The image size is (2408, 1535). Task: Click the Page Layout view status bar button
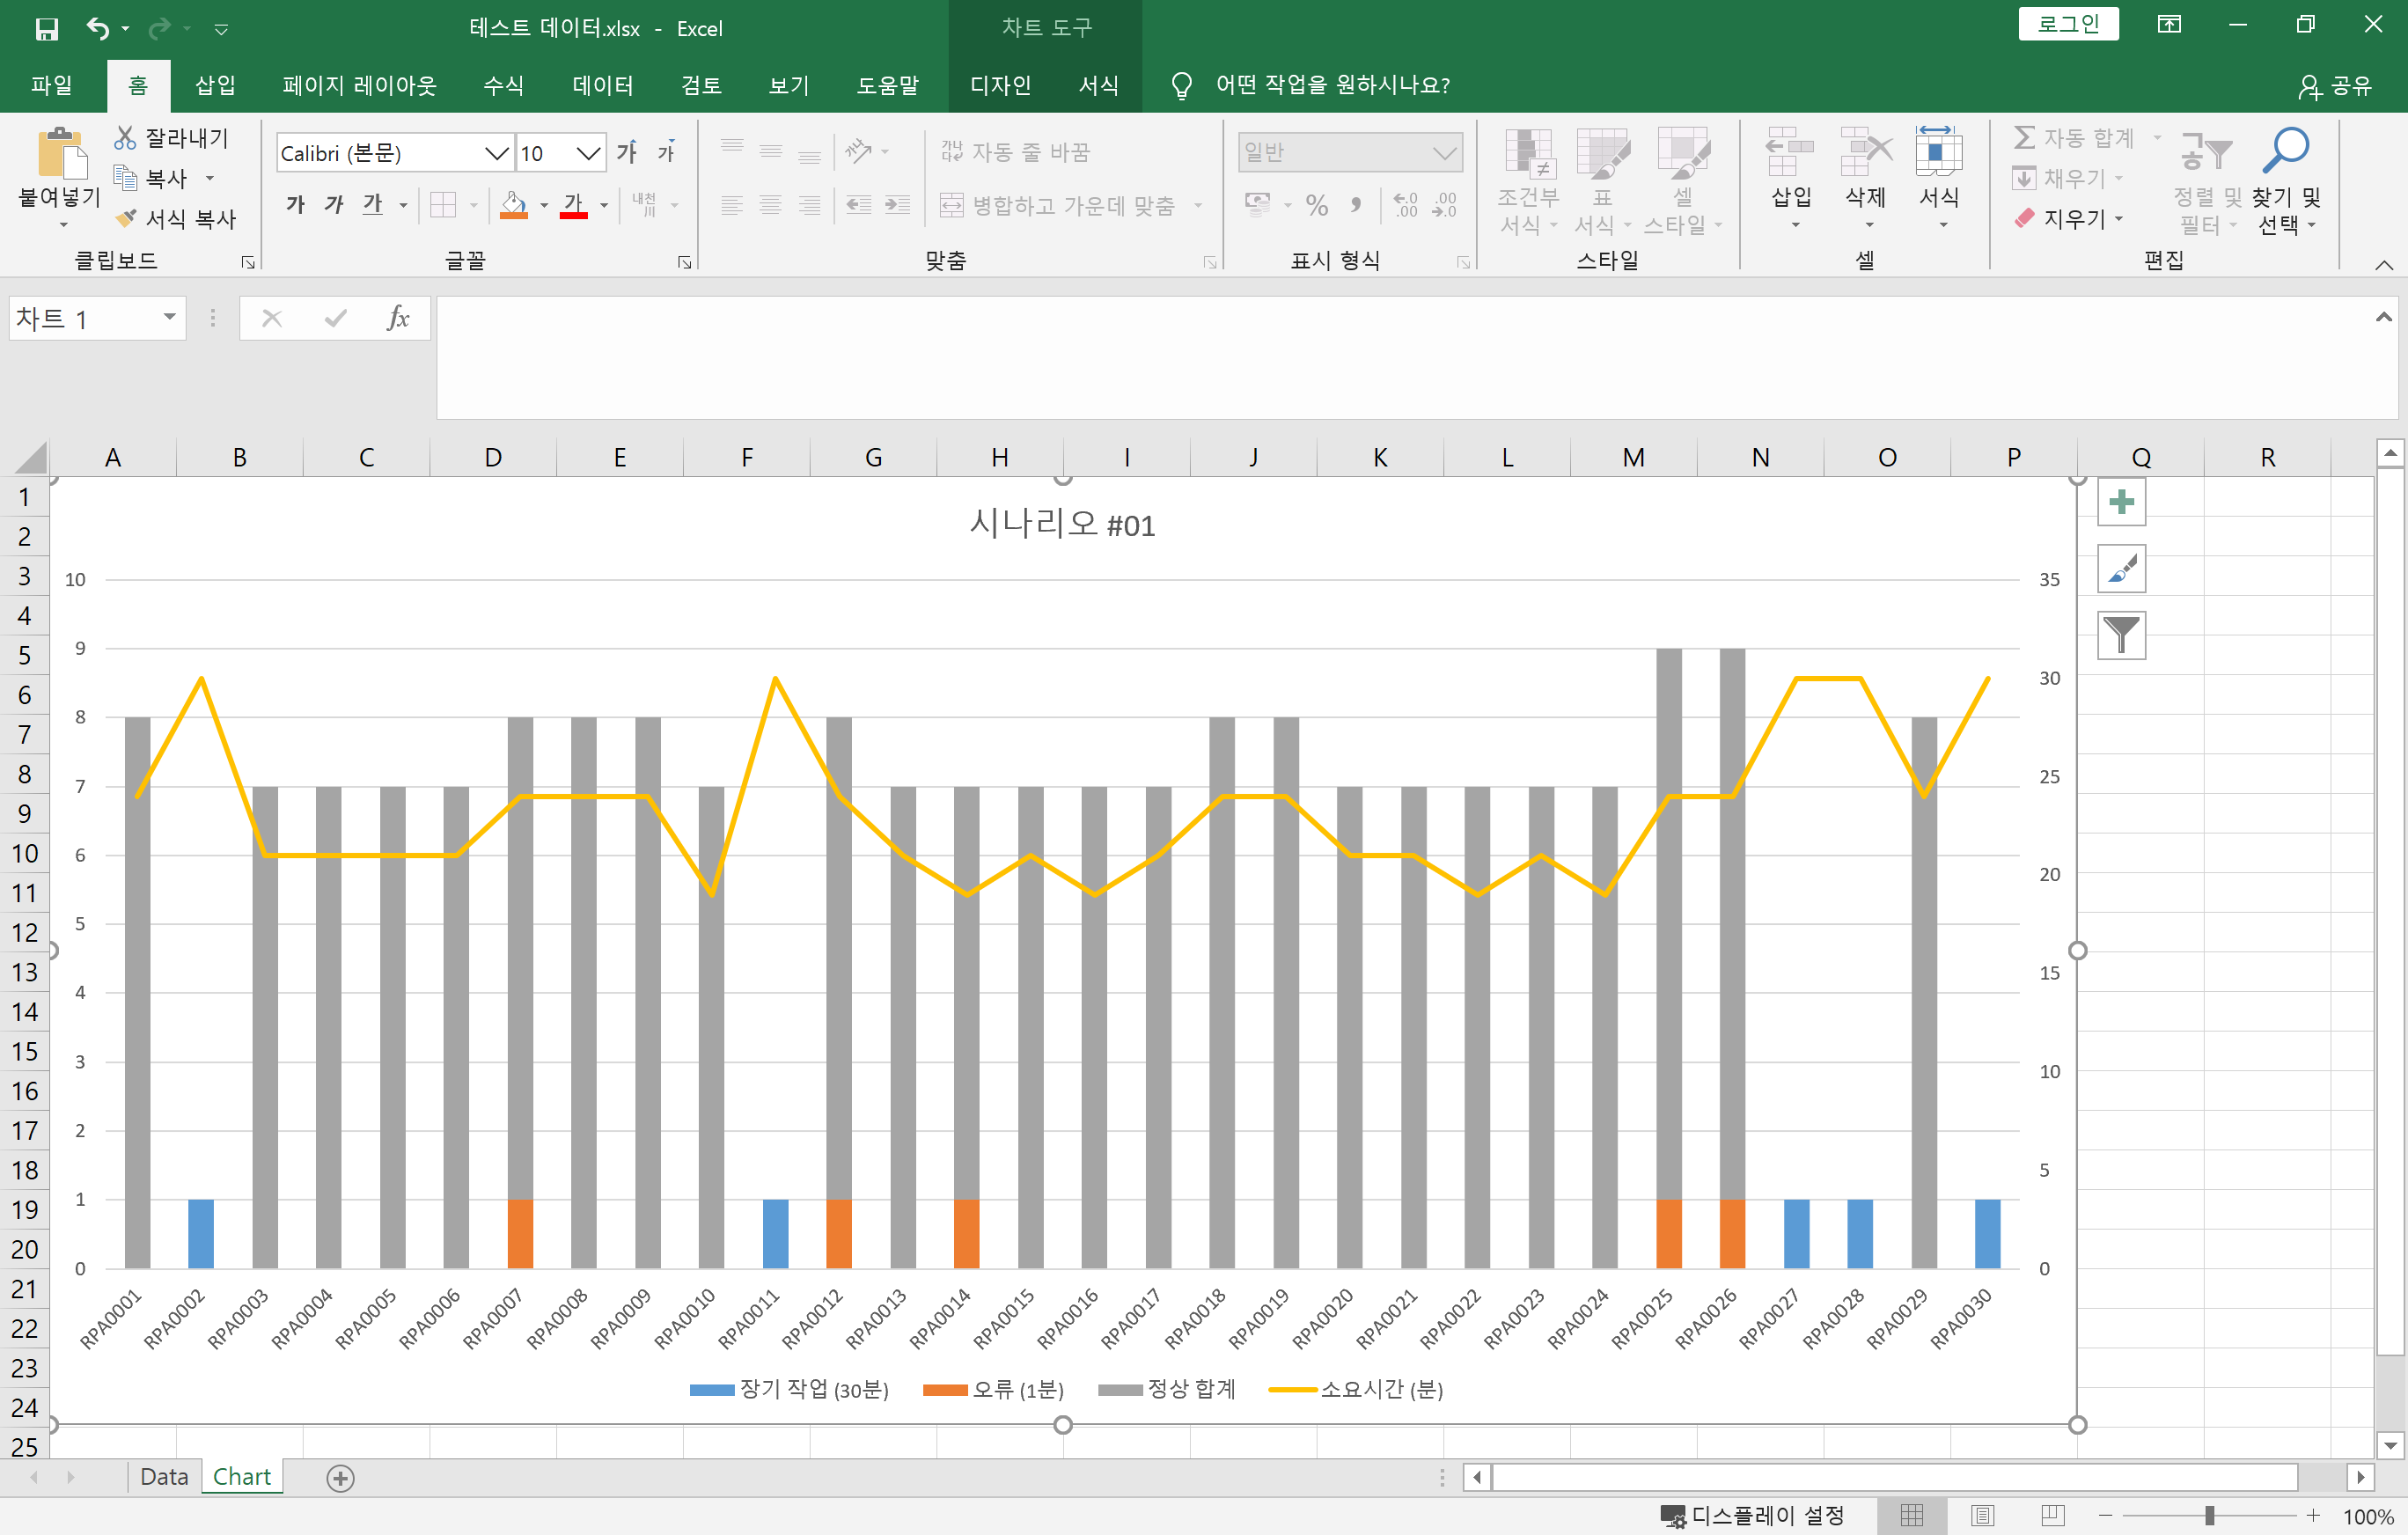point(1982,1515)
